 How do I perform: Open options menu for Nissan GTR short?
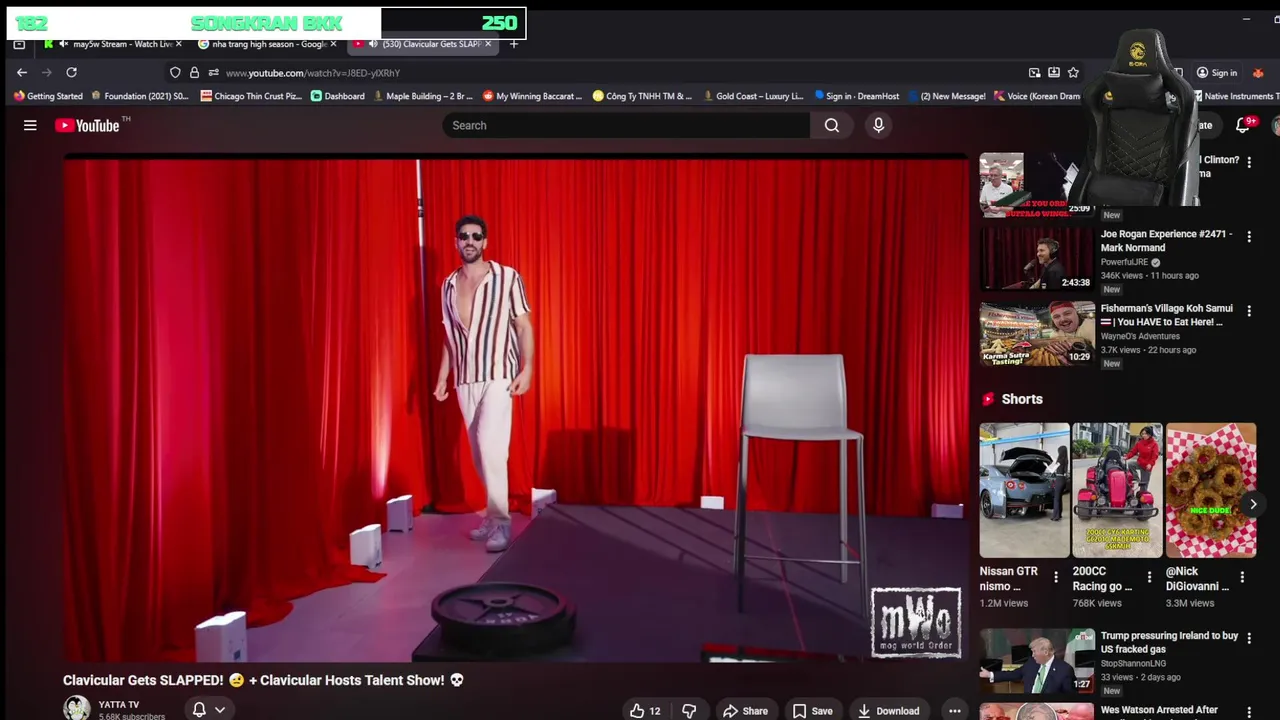1056,577
